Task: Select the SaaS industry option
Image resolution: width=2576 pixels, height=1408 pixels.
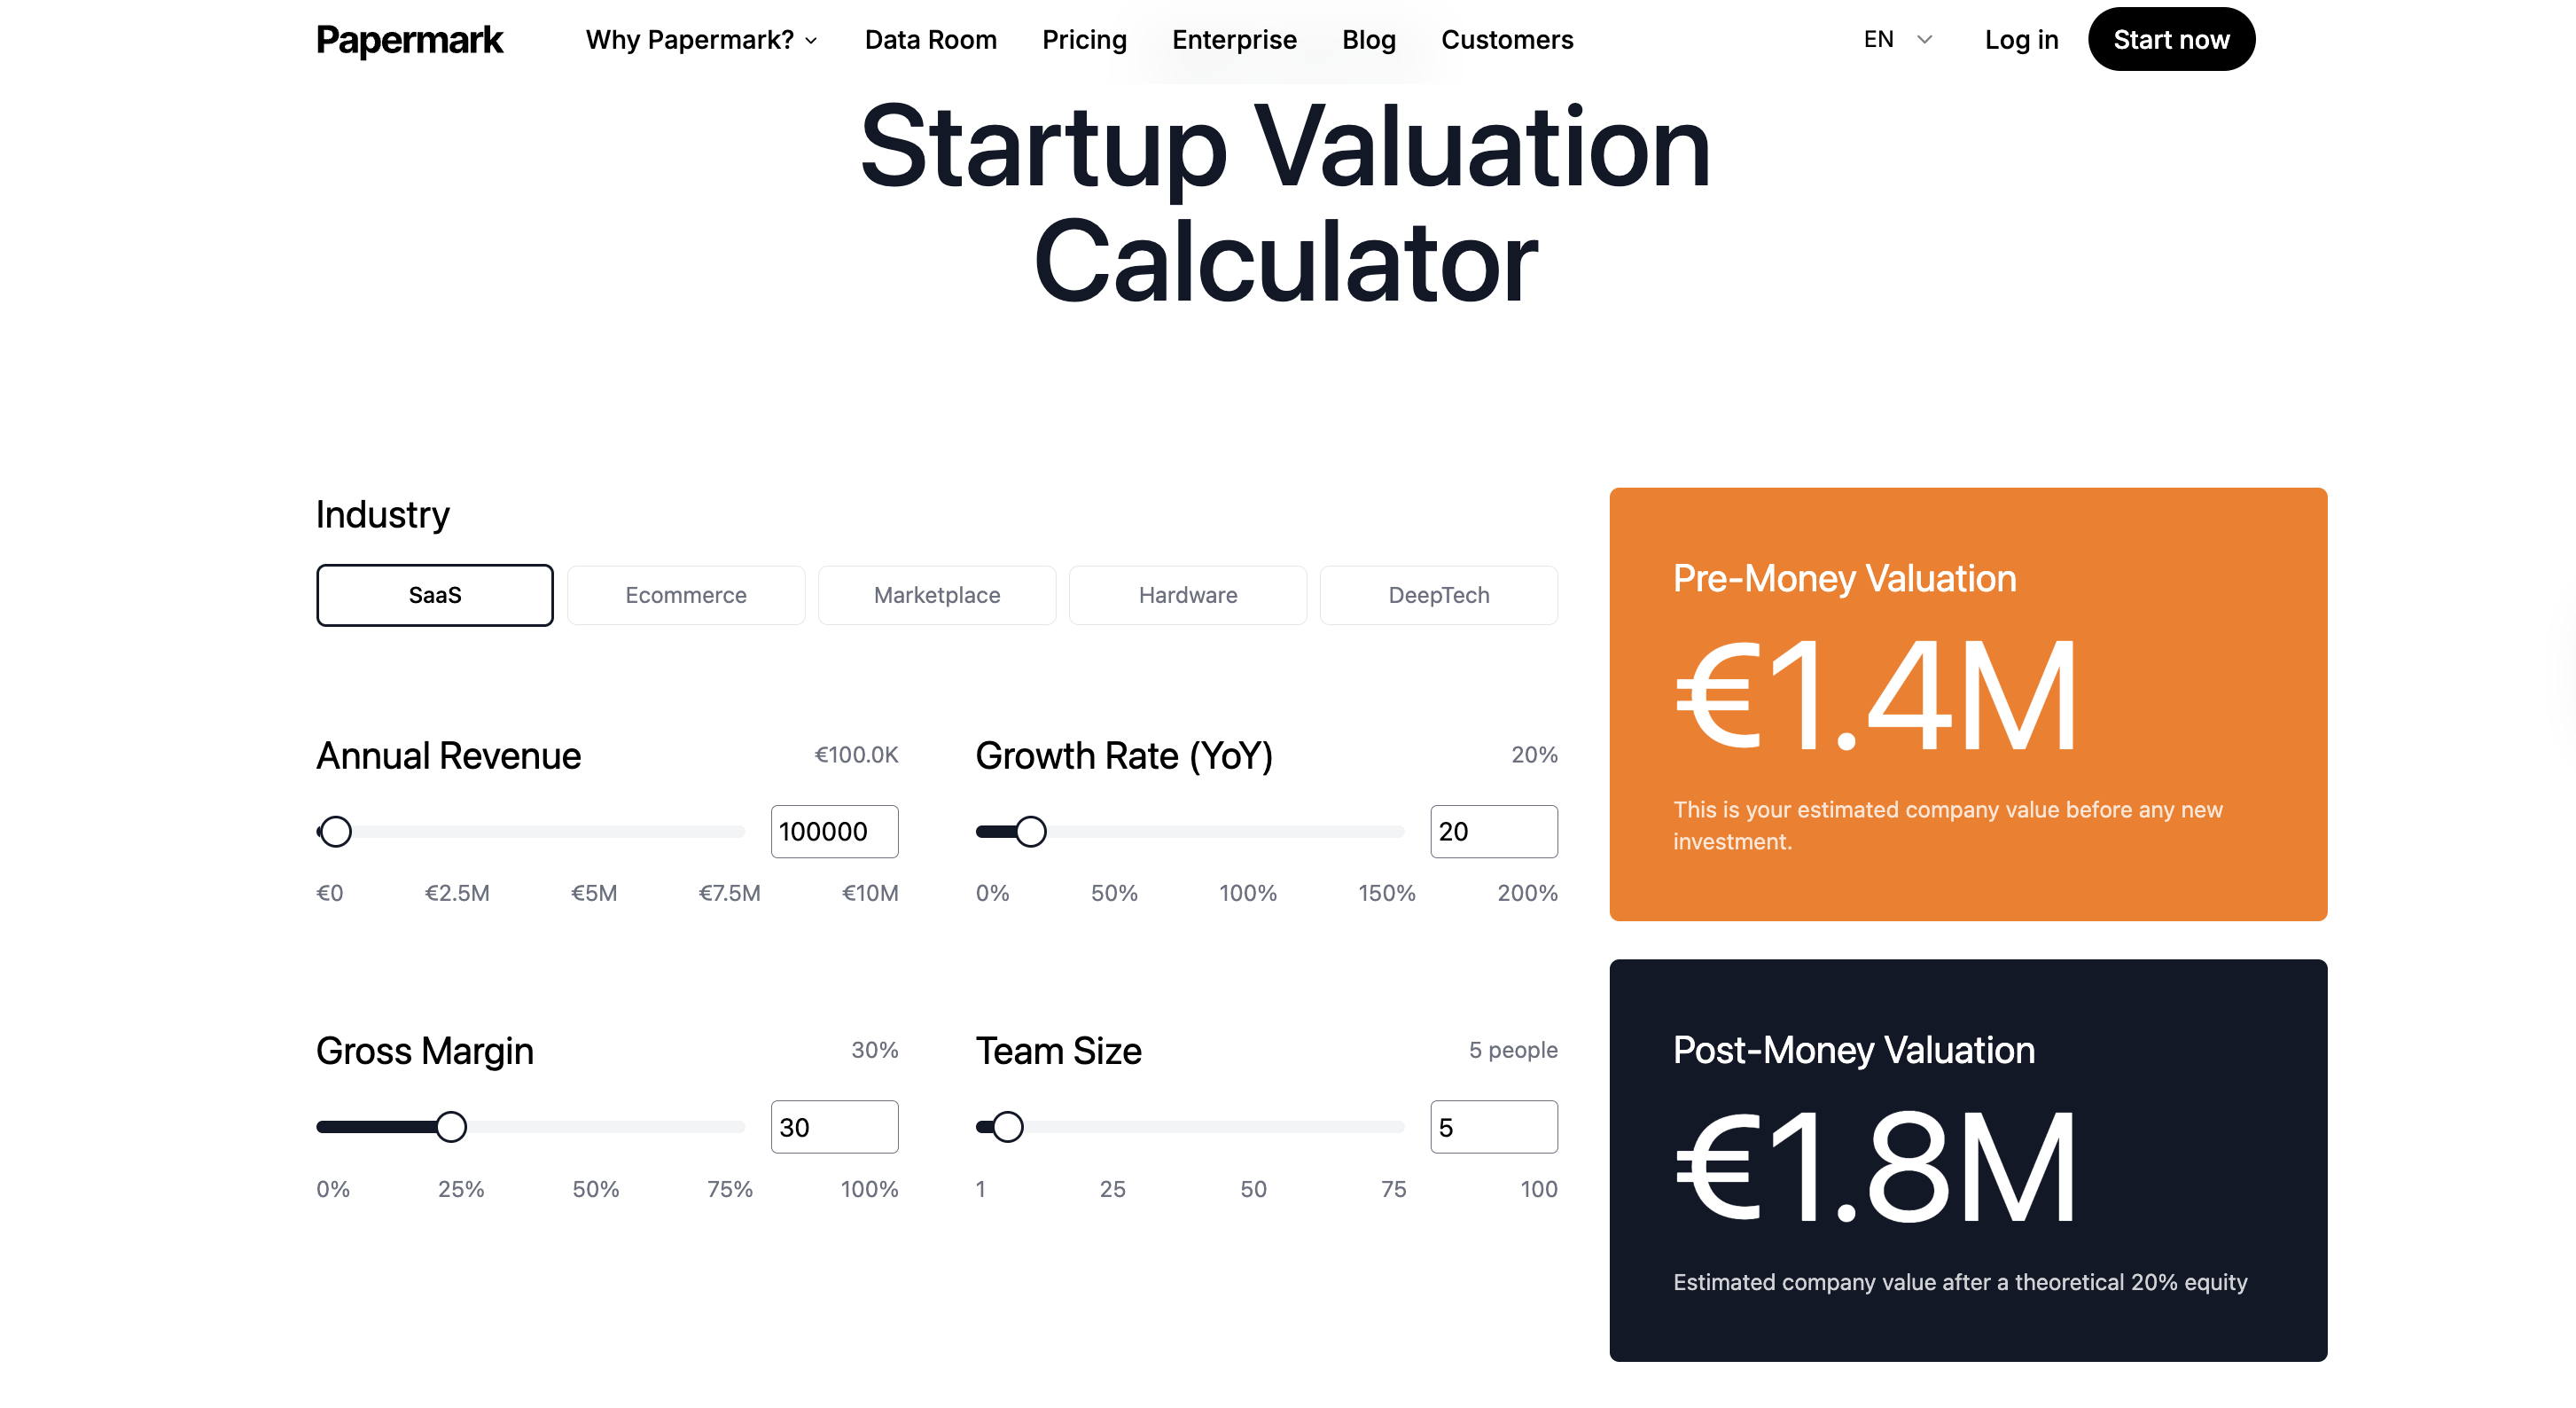Action: (x=435, y=595)
